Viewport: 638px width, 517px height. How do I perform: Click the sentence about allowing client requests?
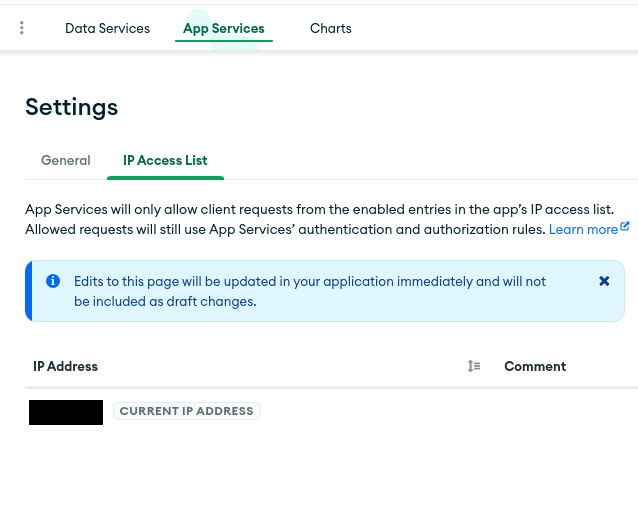318,209
